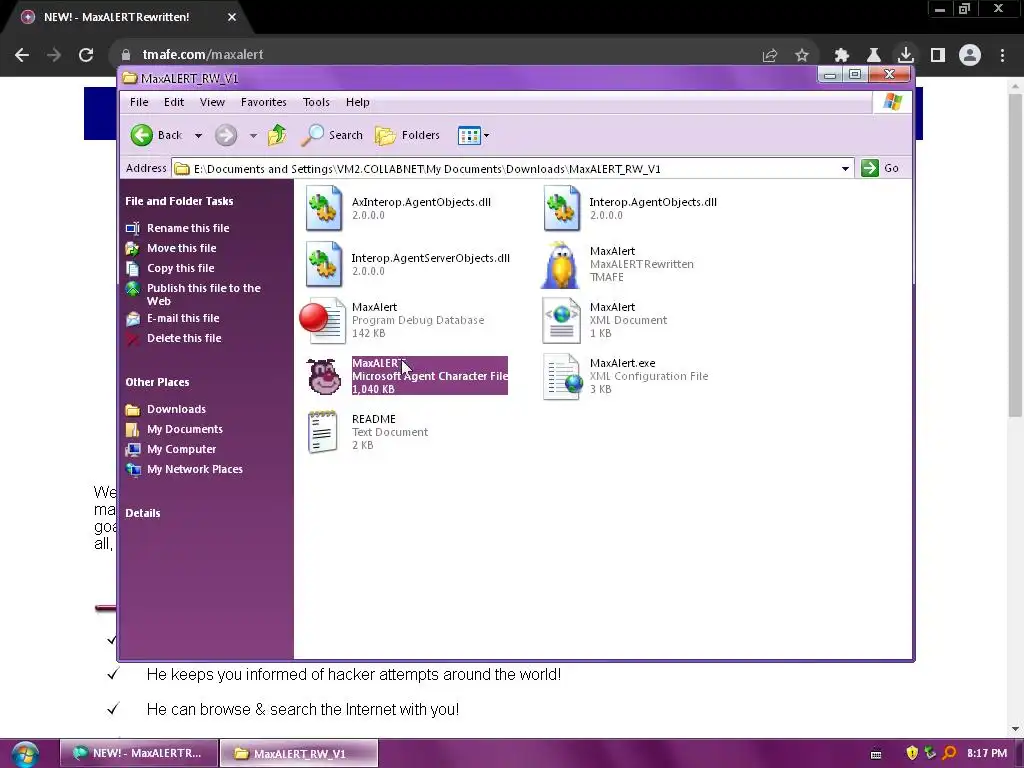Open the Tools menu
This screenshot has height=768, width=1024.
316,102
